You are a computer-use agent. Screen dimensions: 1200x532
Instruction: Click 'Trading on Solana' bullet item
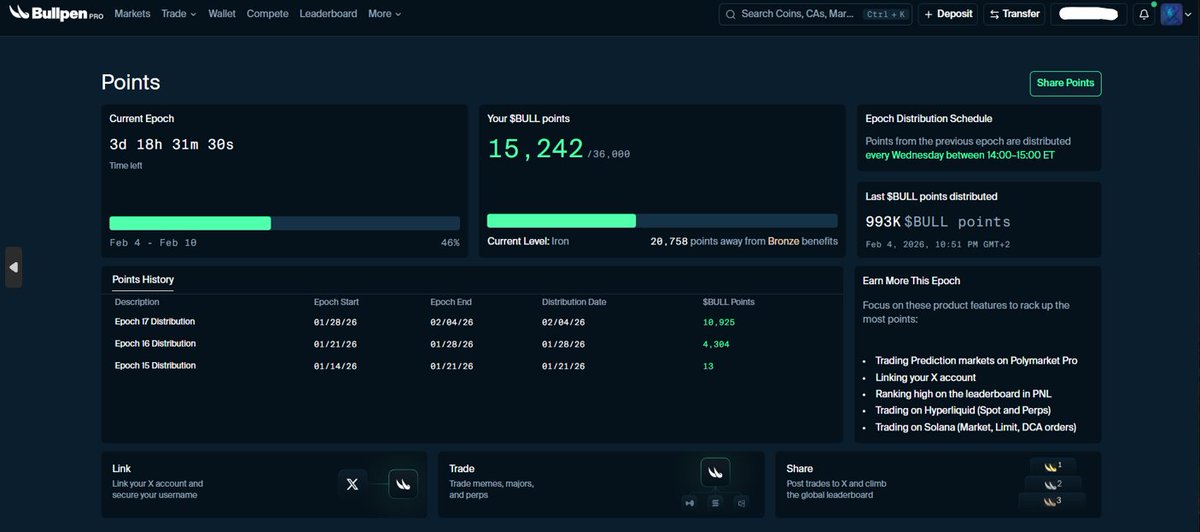click(x=975, y=427)
